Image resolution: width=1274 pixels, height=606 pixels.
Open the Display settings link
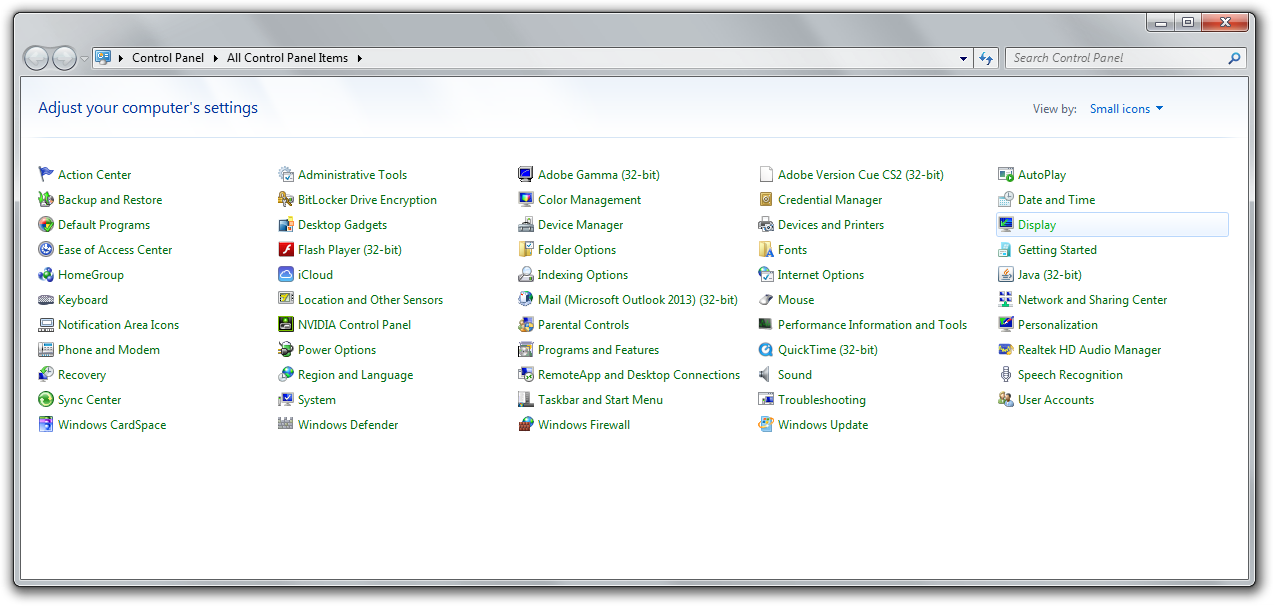(1037, 224)
